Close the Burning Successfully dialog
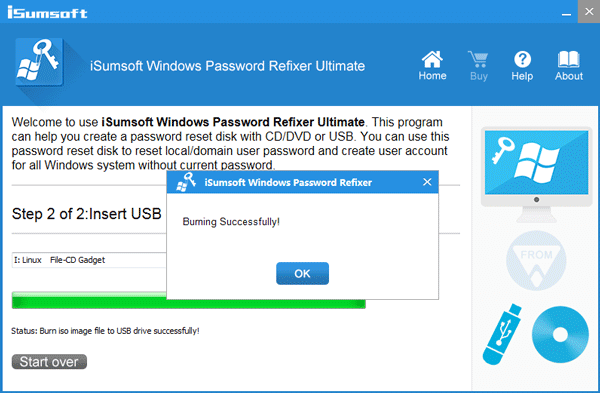 [x=427, y=182]
